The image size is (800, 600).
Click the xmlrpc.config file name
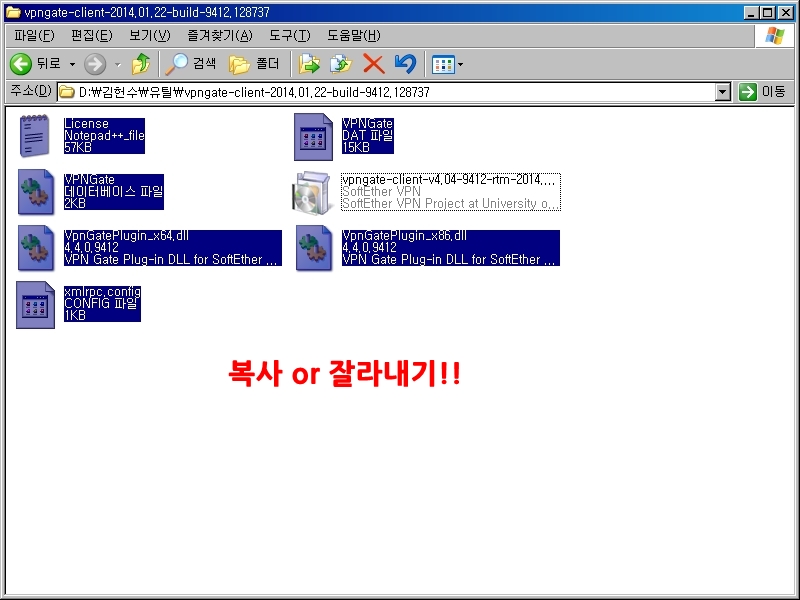pos(103,292)
